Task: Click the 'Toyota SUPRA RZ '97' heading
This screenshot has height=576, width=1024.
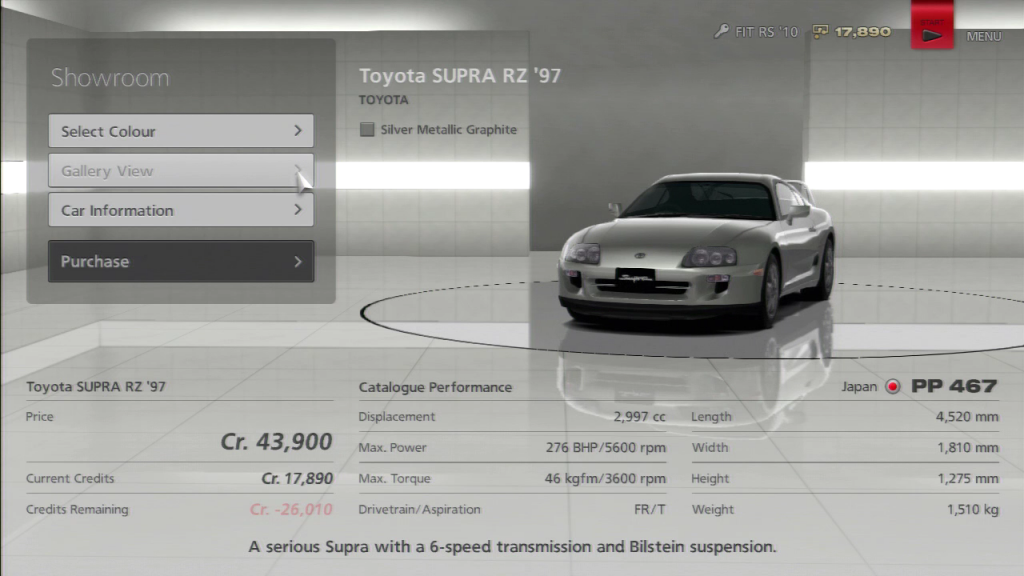Action: [x=460, y=76]
